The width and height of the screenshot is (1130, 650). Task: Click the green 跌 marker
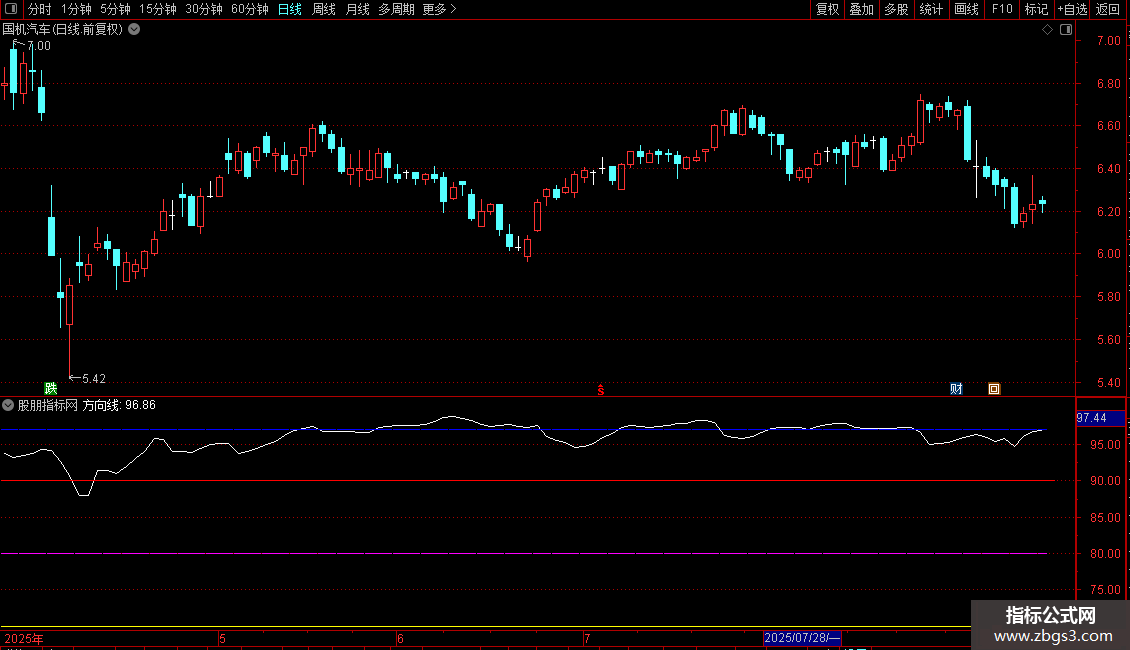[x=50, y=388]
